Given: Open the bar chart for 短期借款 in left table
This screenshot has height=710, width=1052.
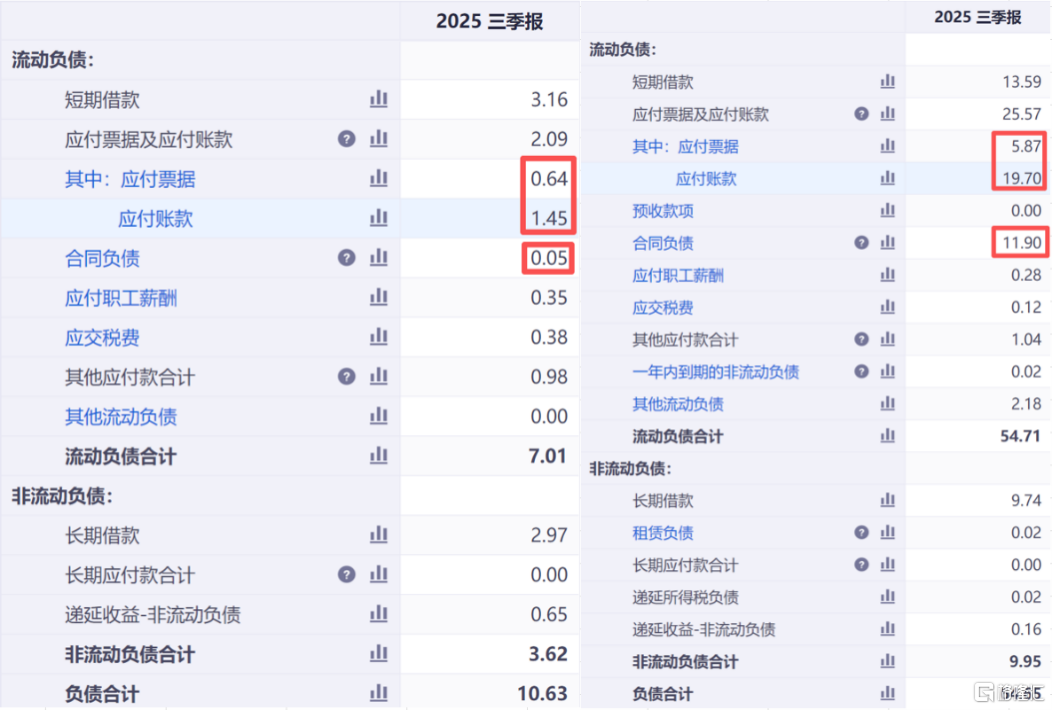Looking at the screenshot, I should (x=378, y=99).
